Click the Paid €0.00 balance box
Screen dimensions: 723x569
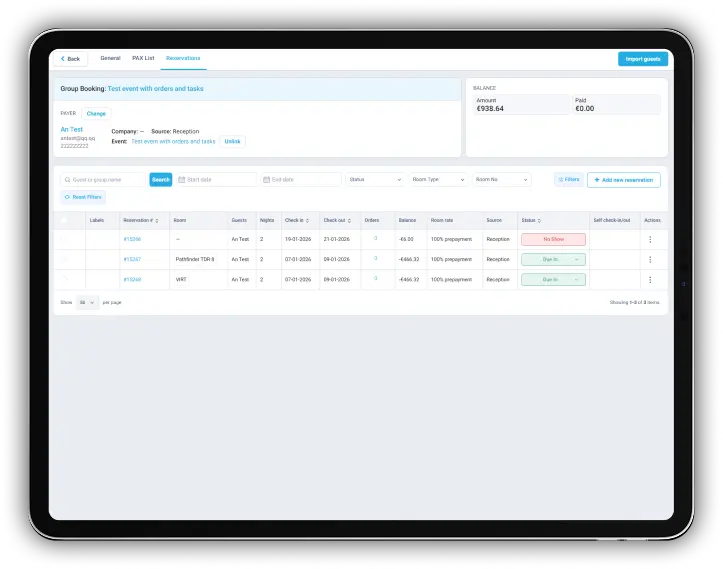(616, 105)
